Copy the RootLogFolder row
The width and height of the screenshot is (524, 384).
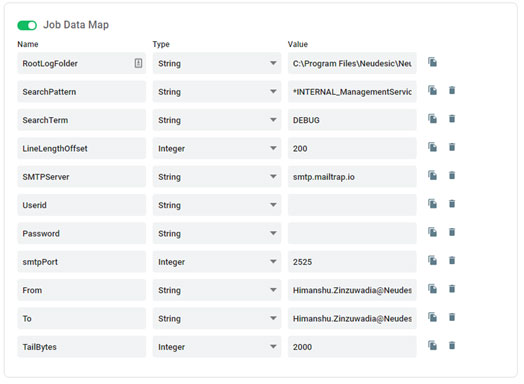432,62
